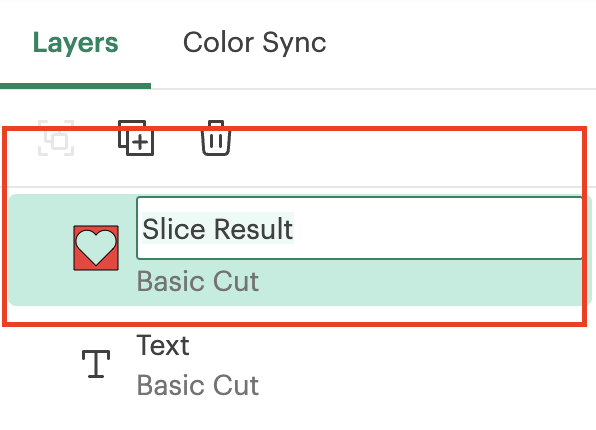Click the highlighted Slice Result text
This screenshot has height=430, width=596.
tap(217, 229)
